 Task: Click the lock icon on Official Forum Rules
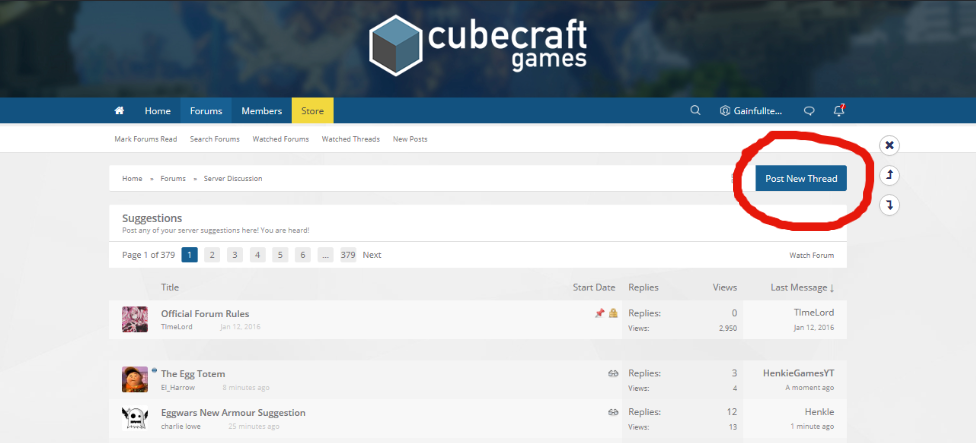click(x=613, y=313)
